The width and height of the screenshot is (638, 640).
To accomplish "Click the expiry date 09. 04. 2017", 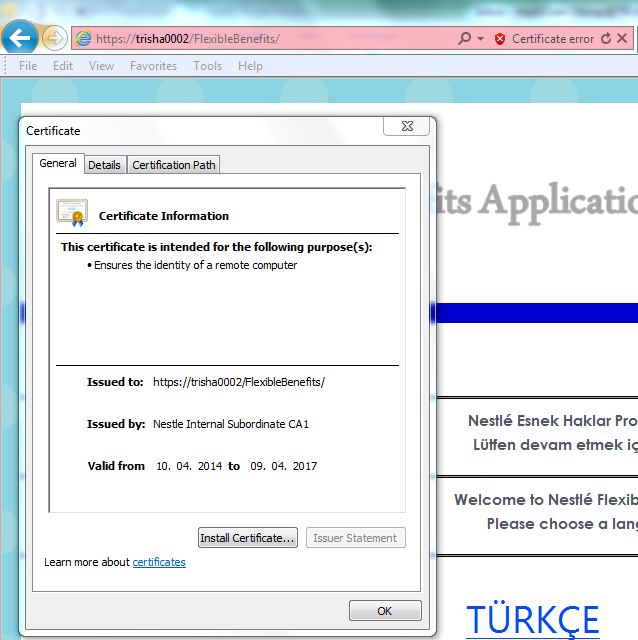I will [284, 466].
